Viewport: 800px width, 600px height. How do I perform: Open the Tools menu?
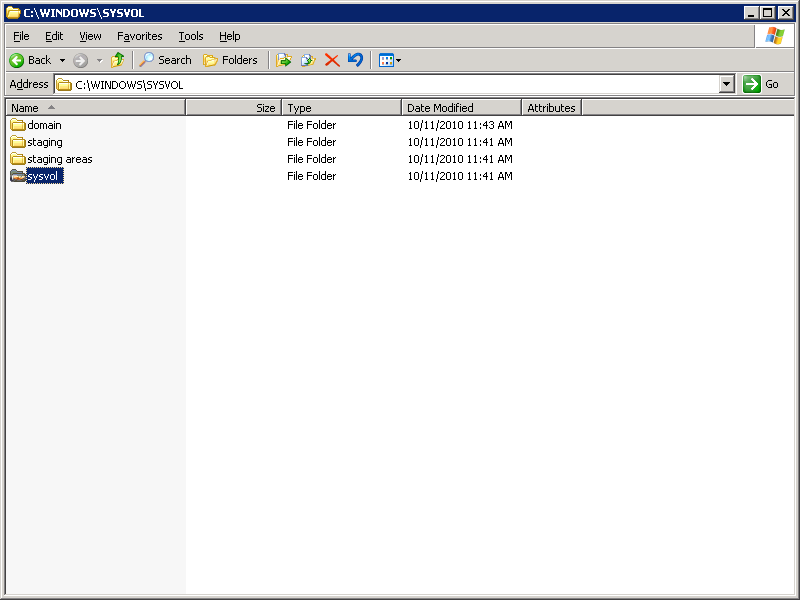(x=191, y=36)
